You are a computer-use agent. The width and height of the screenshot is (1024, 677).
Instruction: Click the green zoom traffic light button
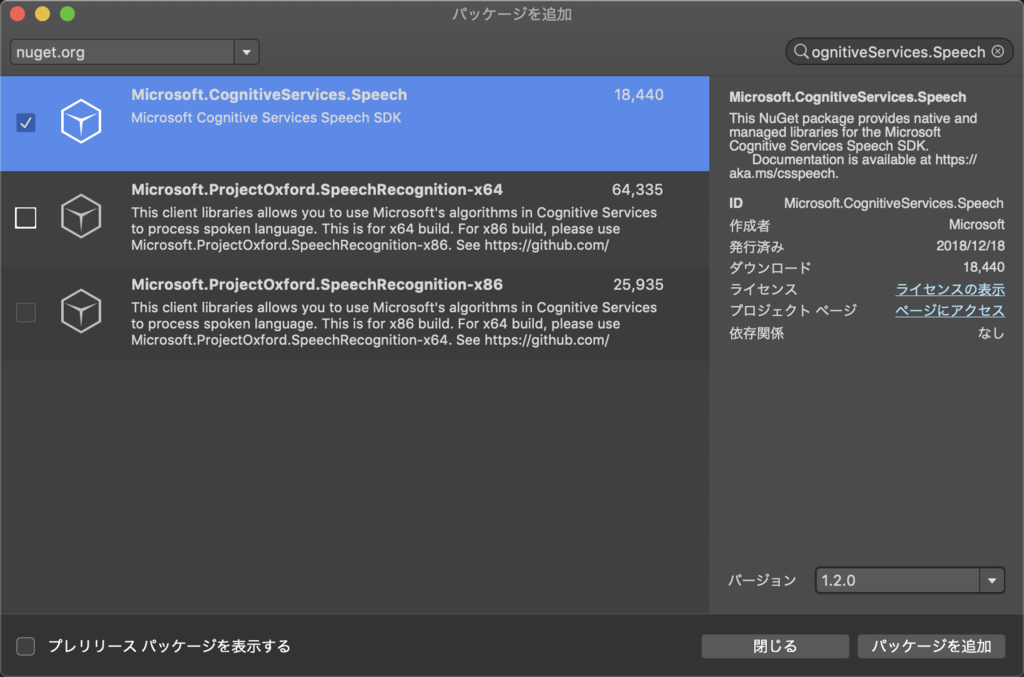point(66,15)
